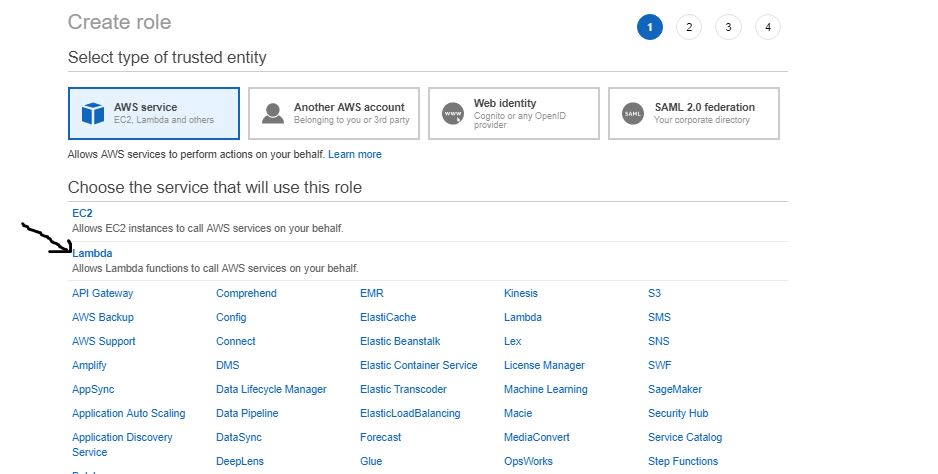Select the Another AWS account card
This screenshot has width=938, height=474.
click(334, 113)
